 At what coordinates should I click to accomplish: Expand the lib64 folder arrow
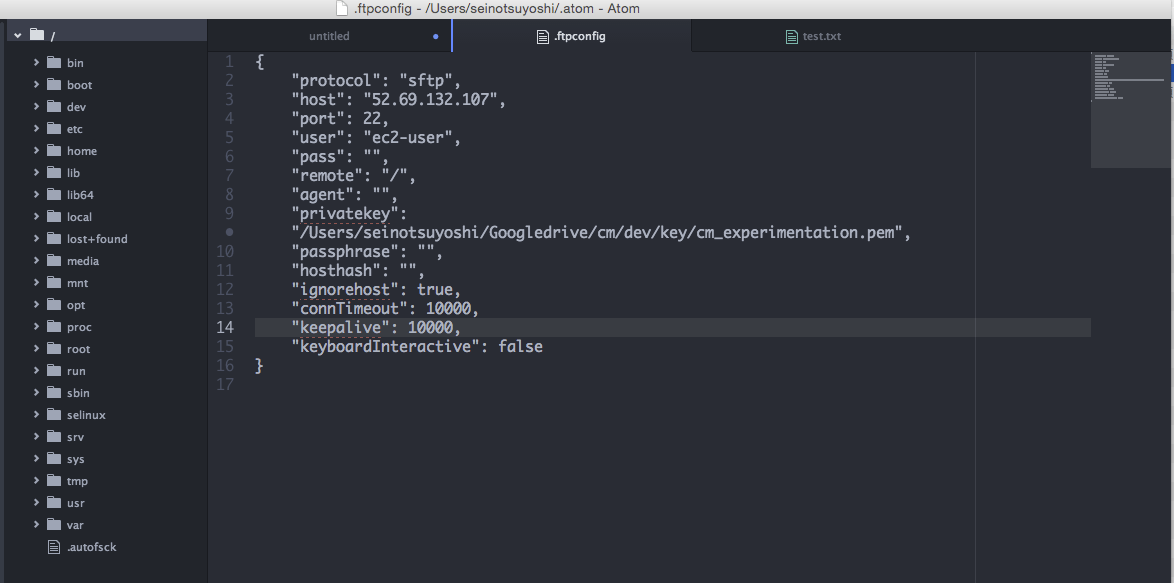(36, 195)
